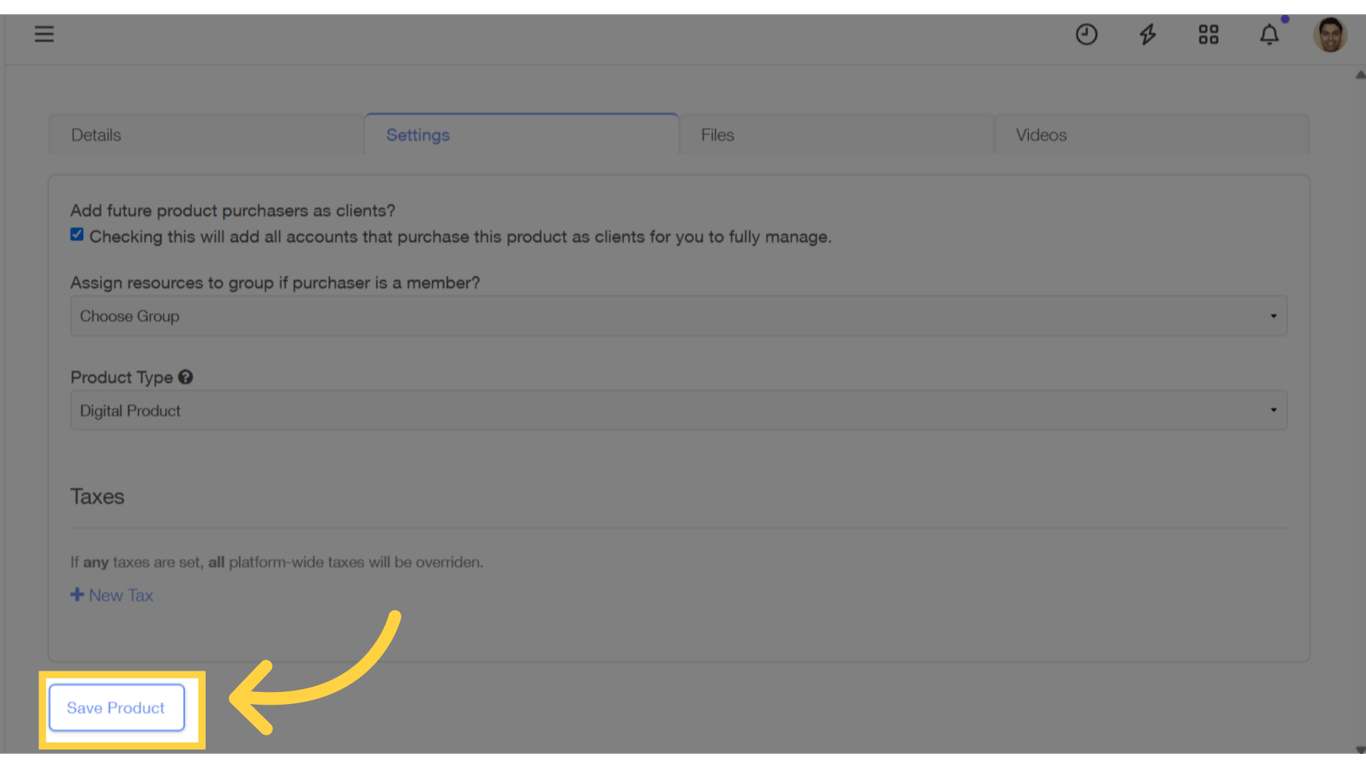Click the page scrollbar up arrow
The height and width of the screenshot is (768, 1366).
pyautogui.click(x=1360, y=75)
